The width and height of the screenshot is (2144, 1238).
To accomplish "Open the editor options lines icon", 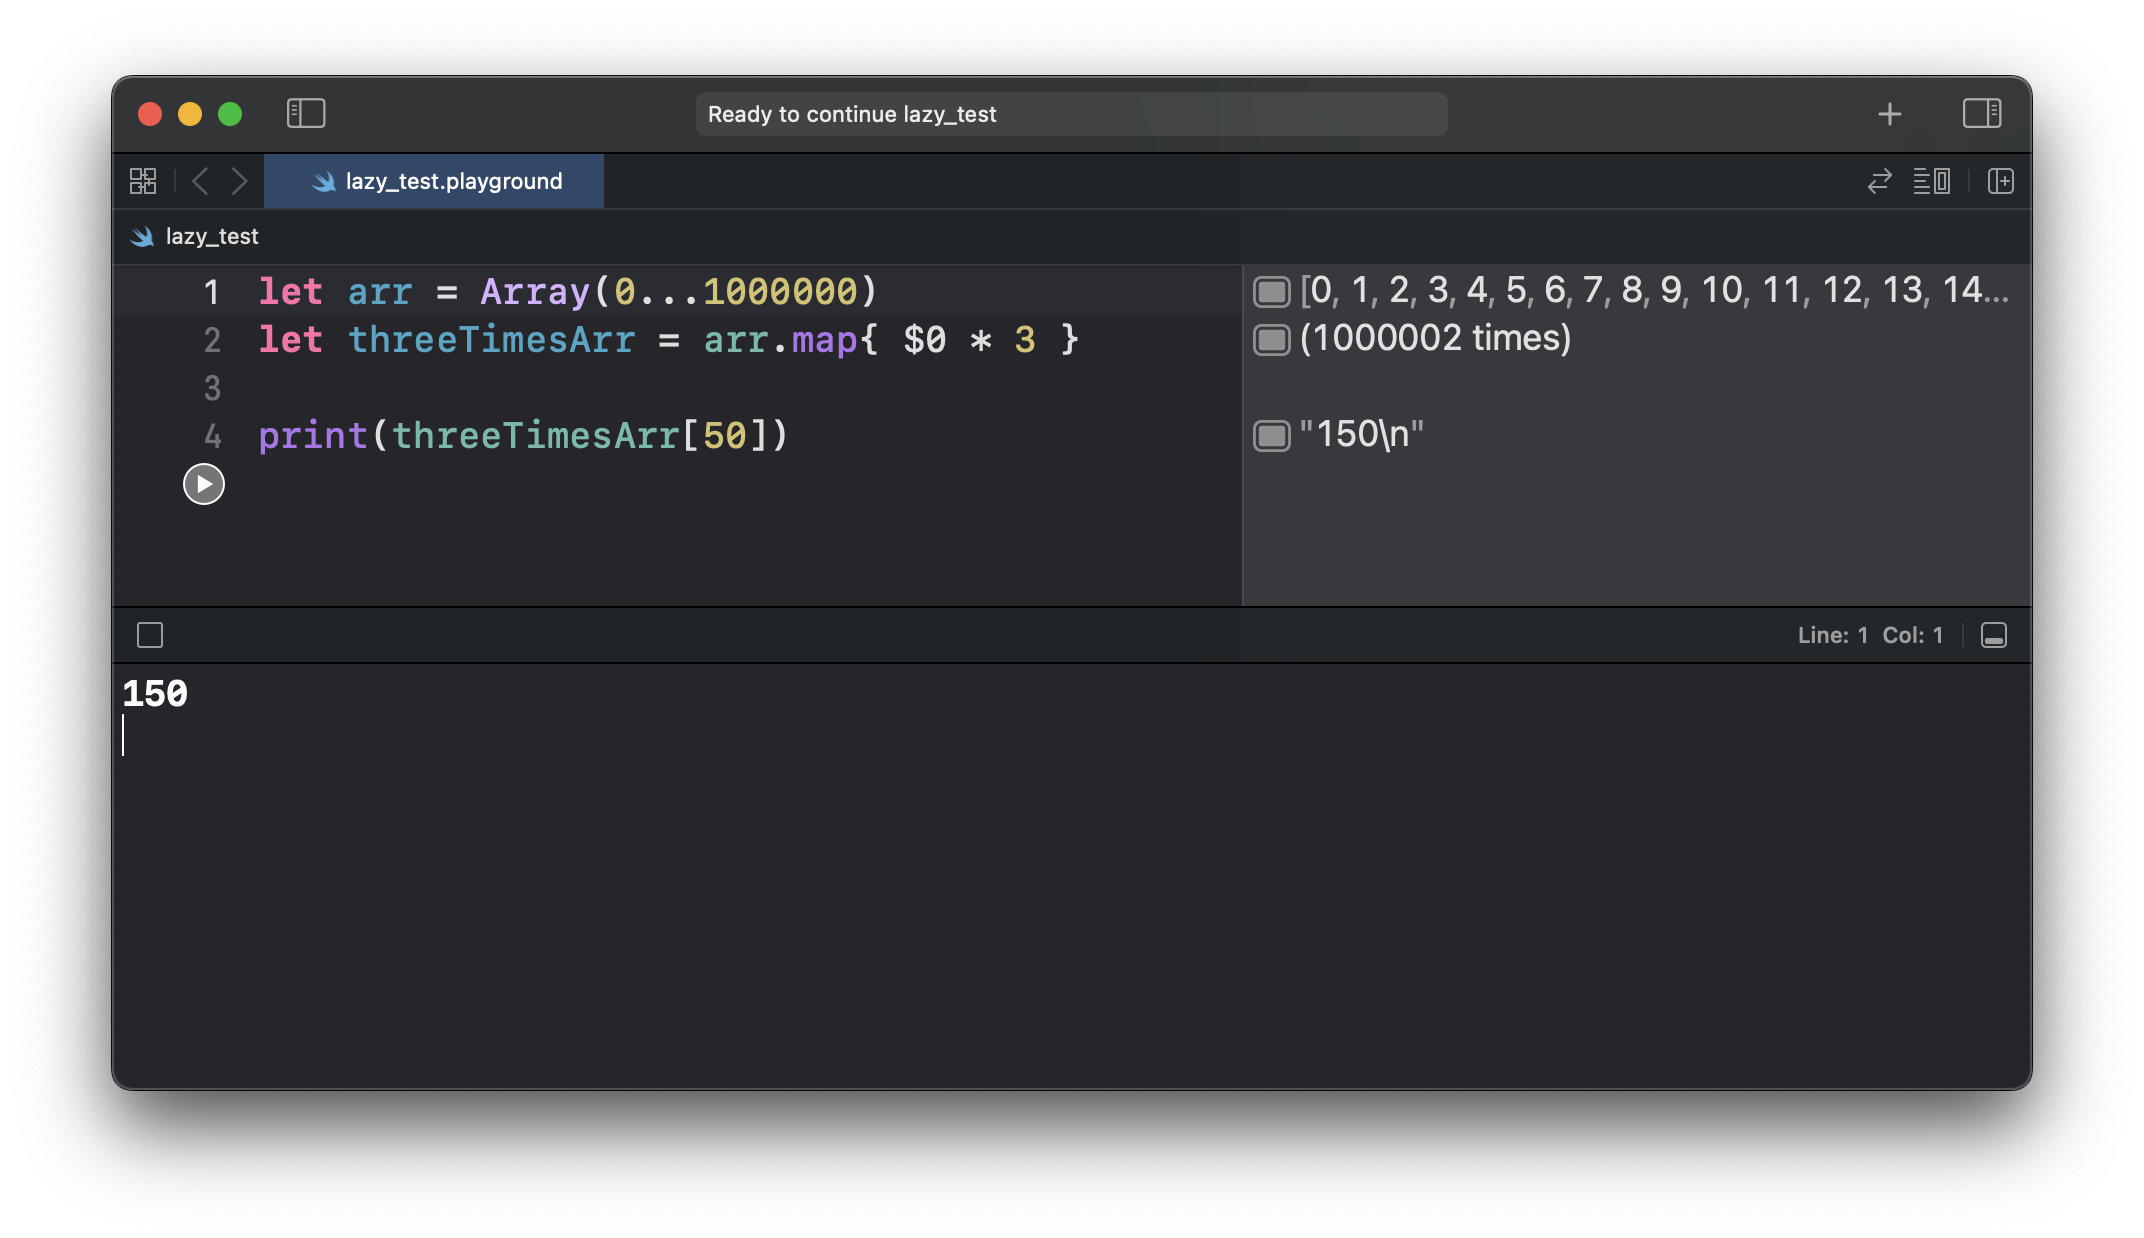I will tap(1931, 181).
